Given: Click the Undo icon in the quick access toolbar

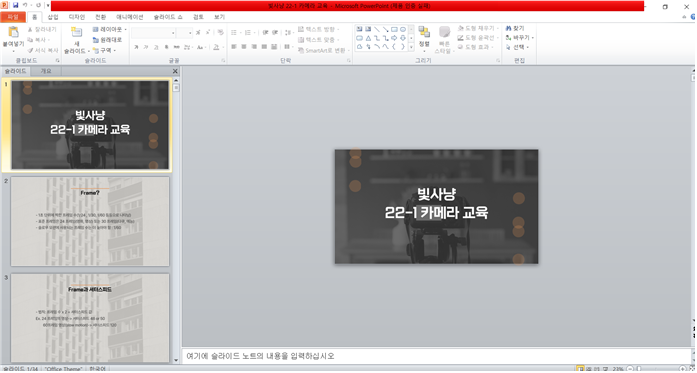Looking at the screenshot, I should (25, 5).
